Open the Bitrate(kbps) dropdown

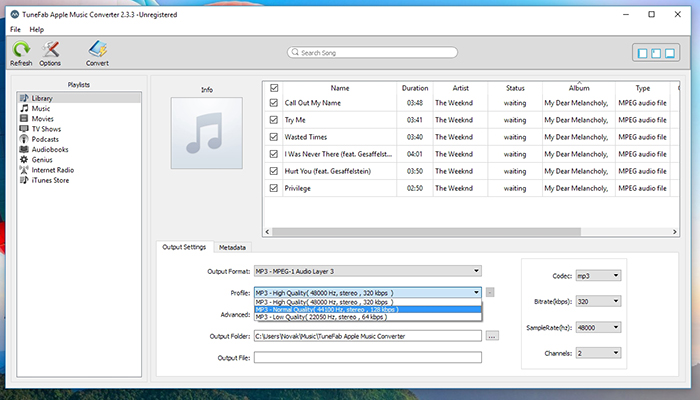(x=598, y=301)
